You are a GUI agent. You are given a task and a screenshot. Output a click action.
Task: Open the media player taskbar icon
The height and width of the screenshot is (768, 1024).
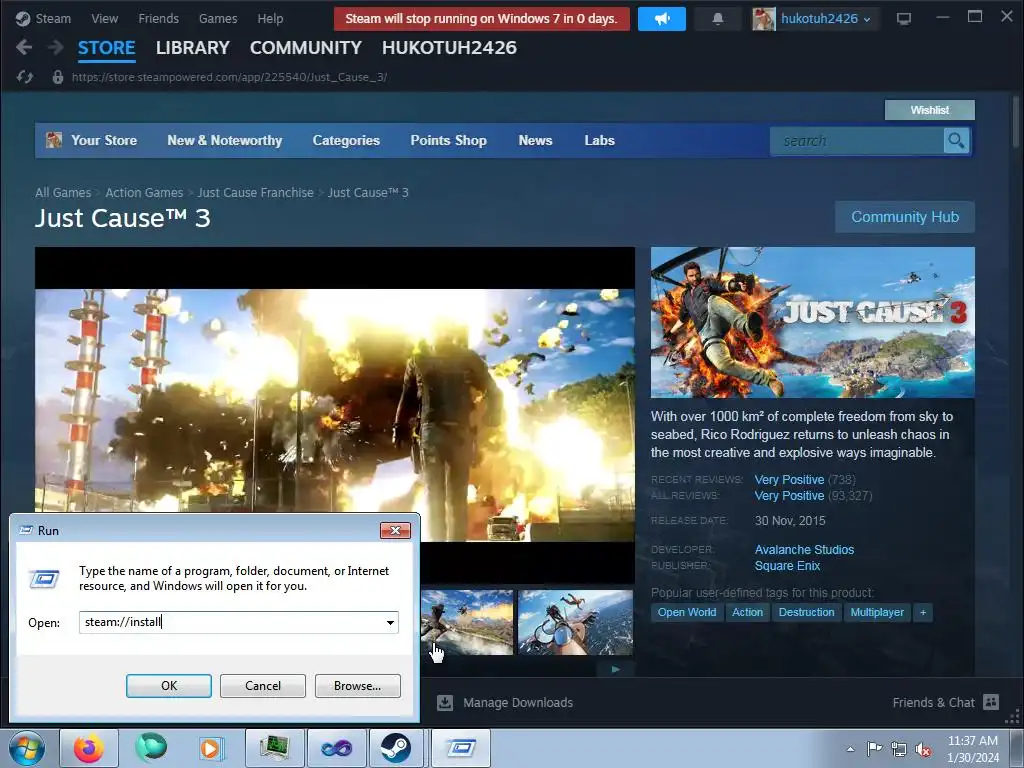210,748
